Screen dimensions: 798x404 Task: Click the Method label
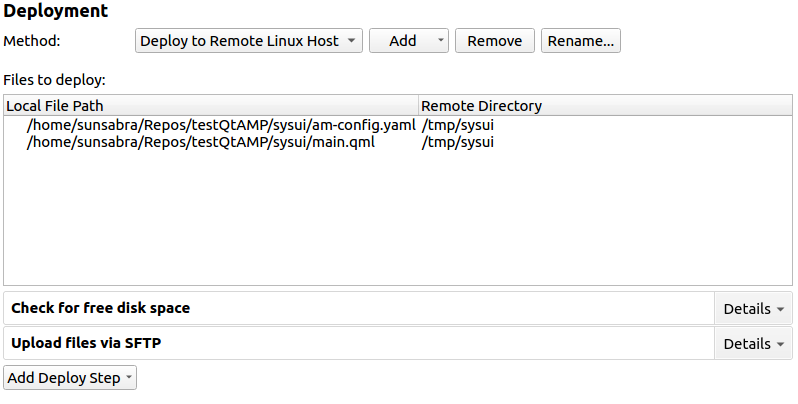[32, 41]
